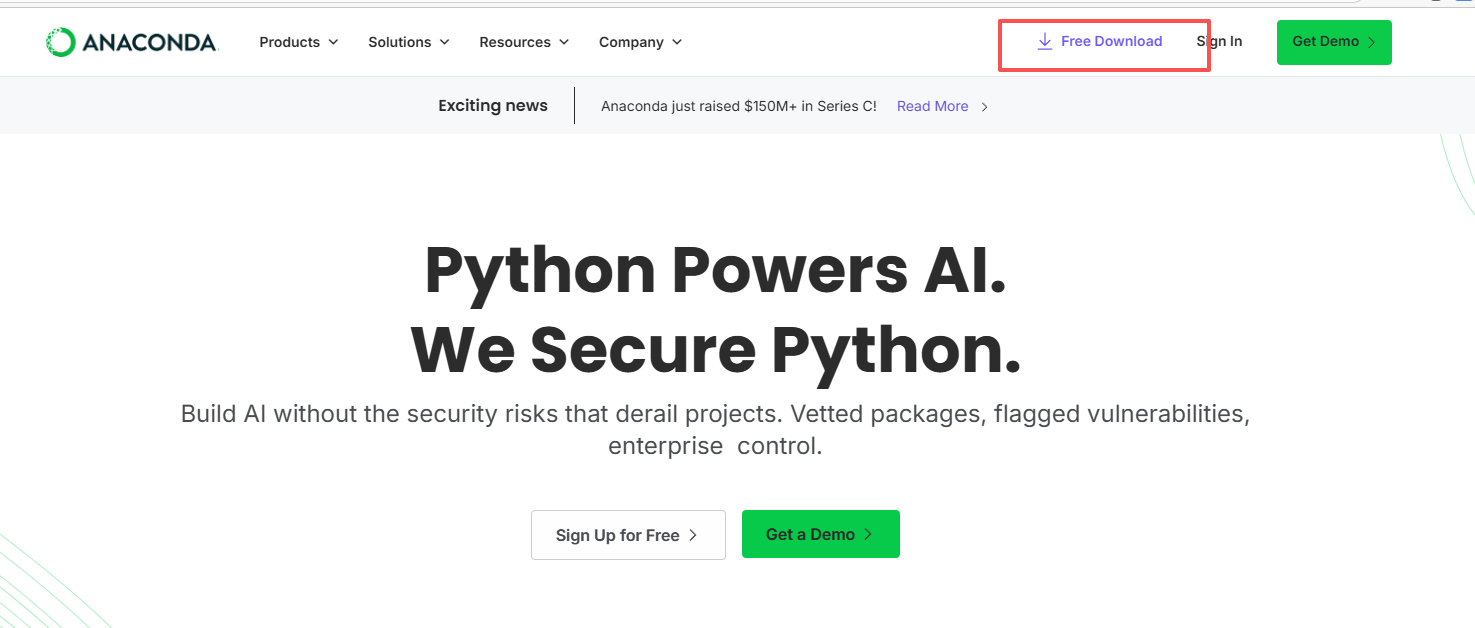
Task: Expand the Company dropdown chevron
Action: click(x=677, y=42)
